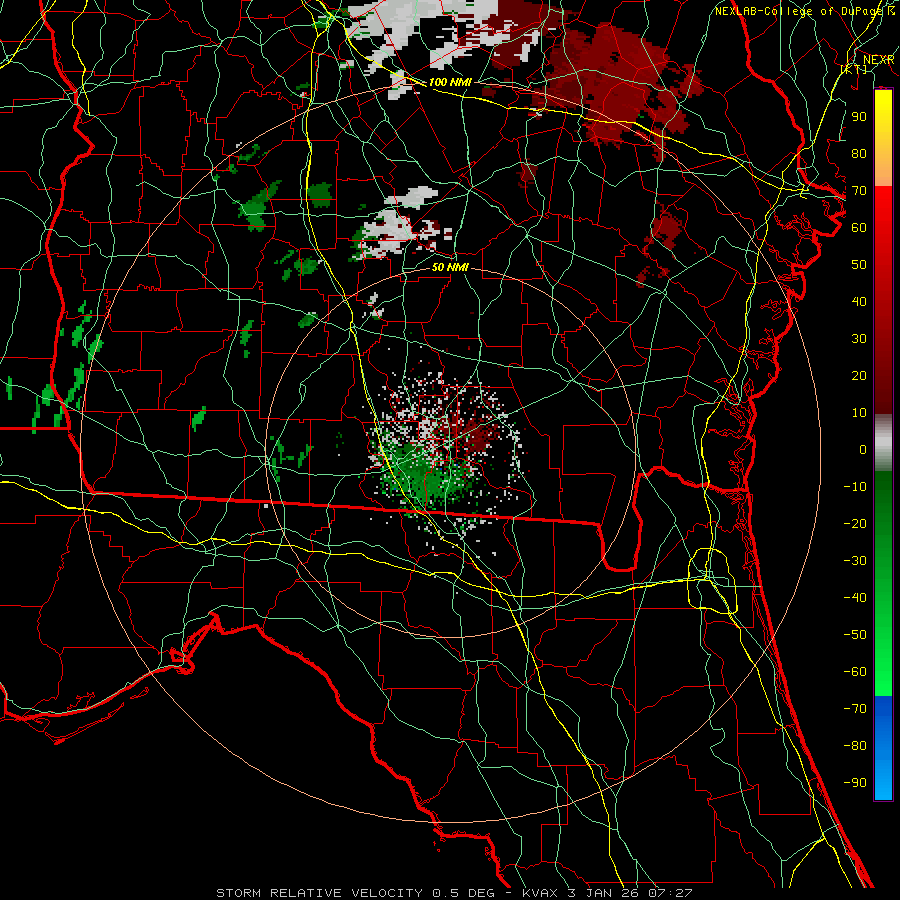Viewport: 900px width, 900px height.
Task: Pick the blue segment at the color bar bottom
Action: [x=883, y=748]
